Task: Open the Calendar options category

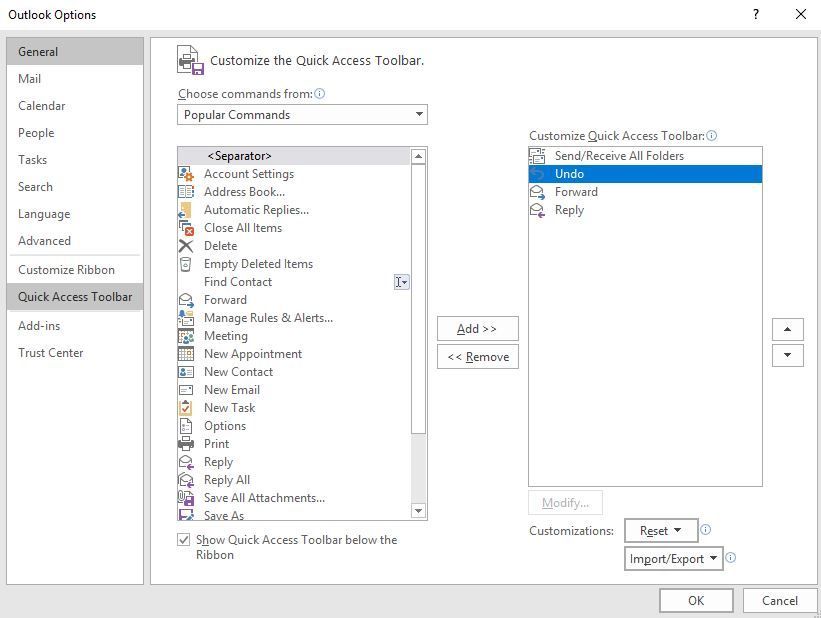Action: pyautogui.click(x=75, y=106)
